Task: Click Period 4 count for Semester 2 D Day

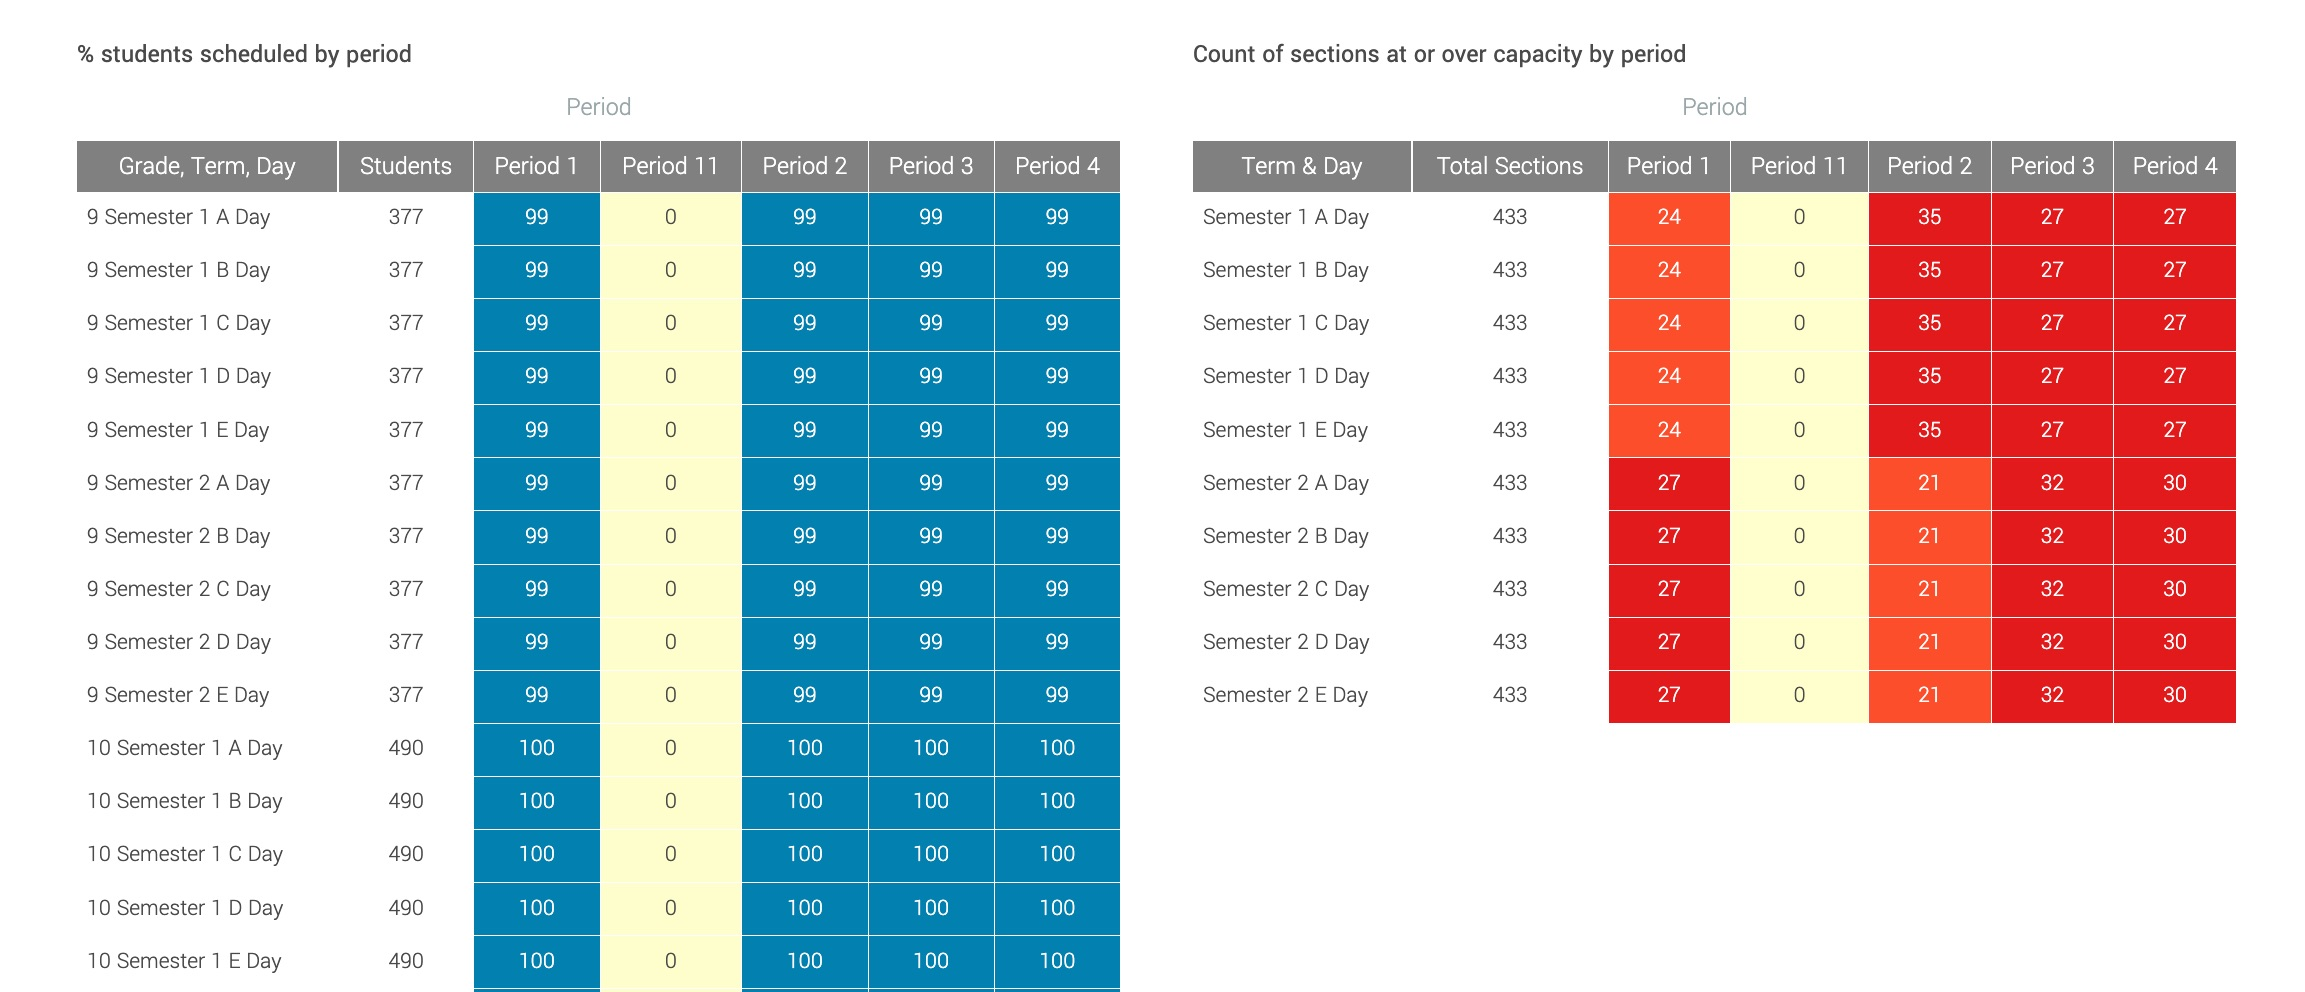Action: [2174, 642]
